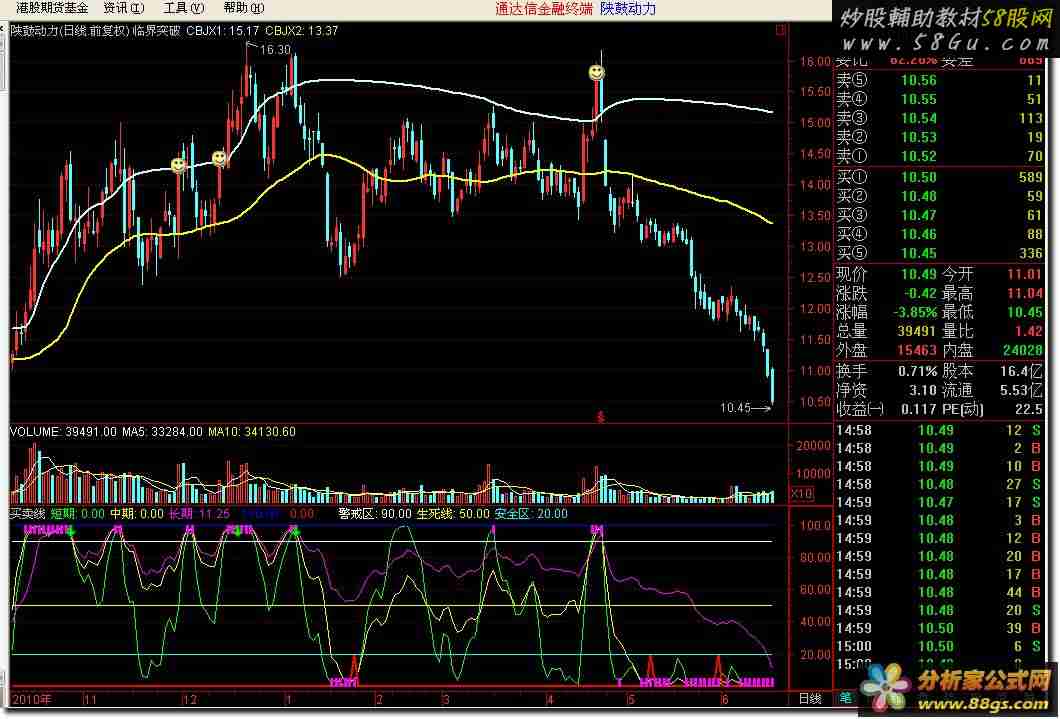Click the 临界突破 indicator name
The width and height of the screenshot is (1060, 719).
tap(157, 30)
